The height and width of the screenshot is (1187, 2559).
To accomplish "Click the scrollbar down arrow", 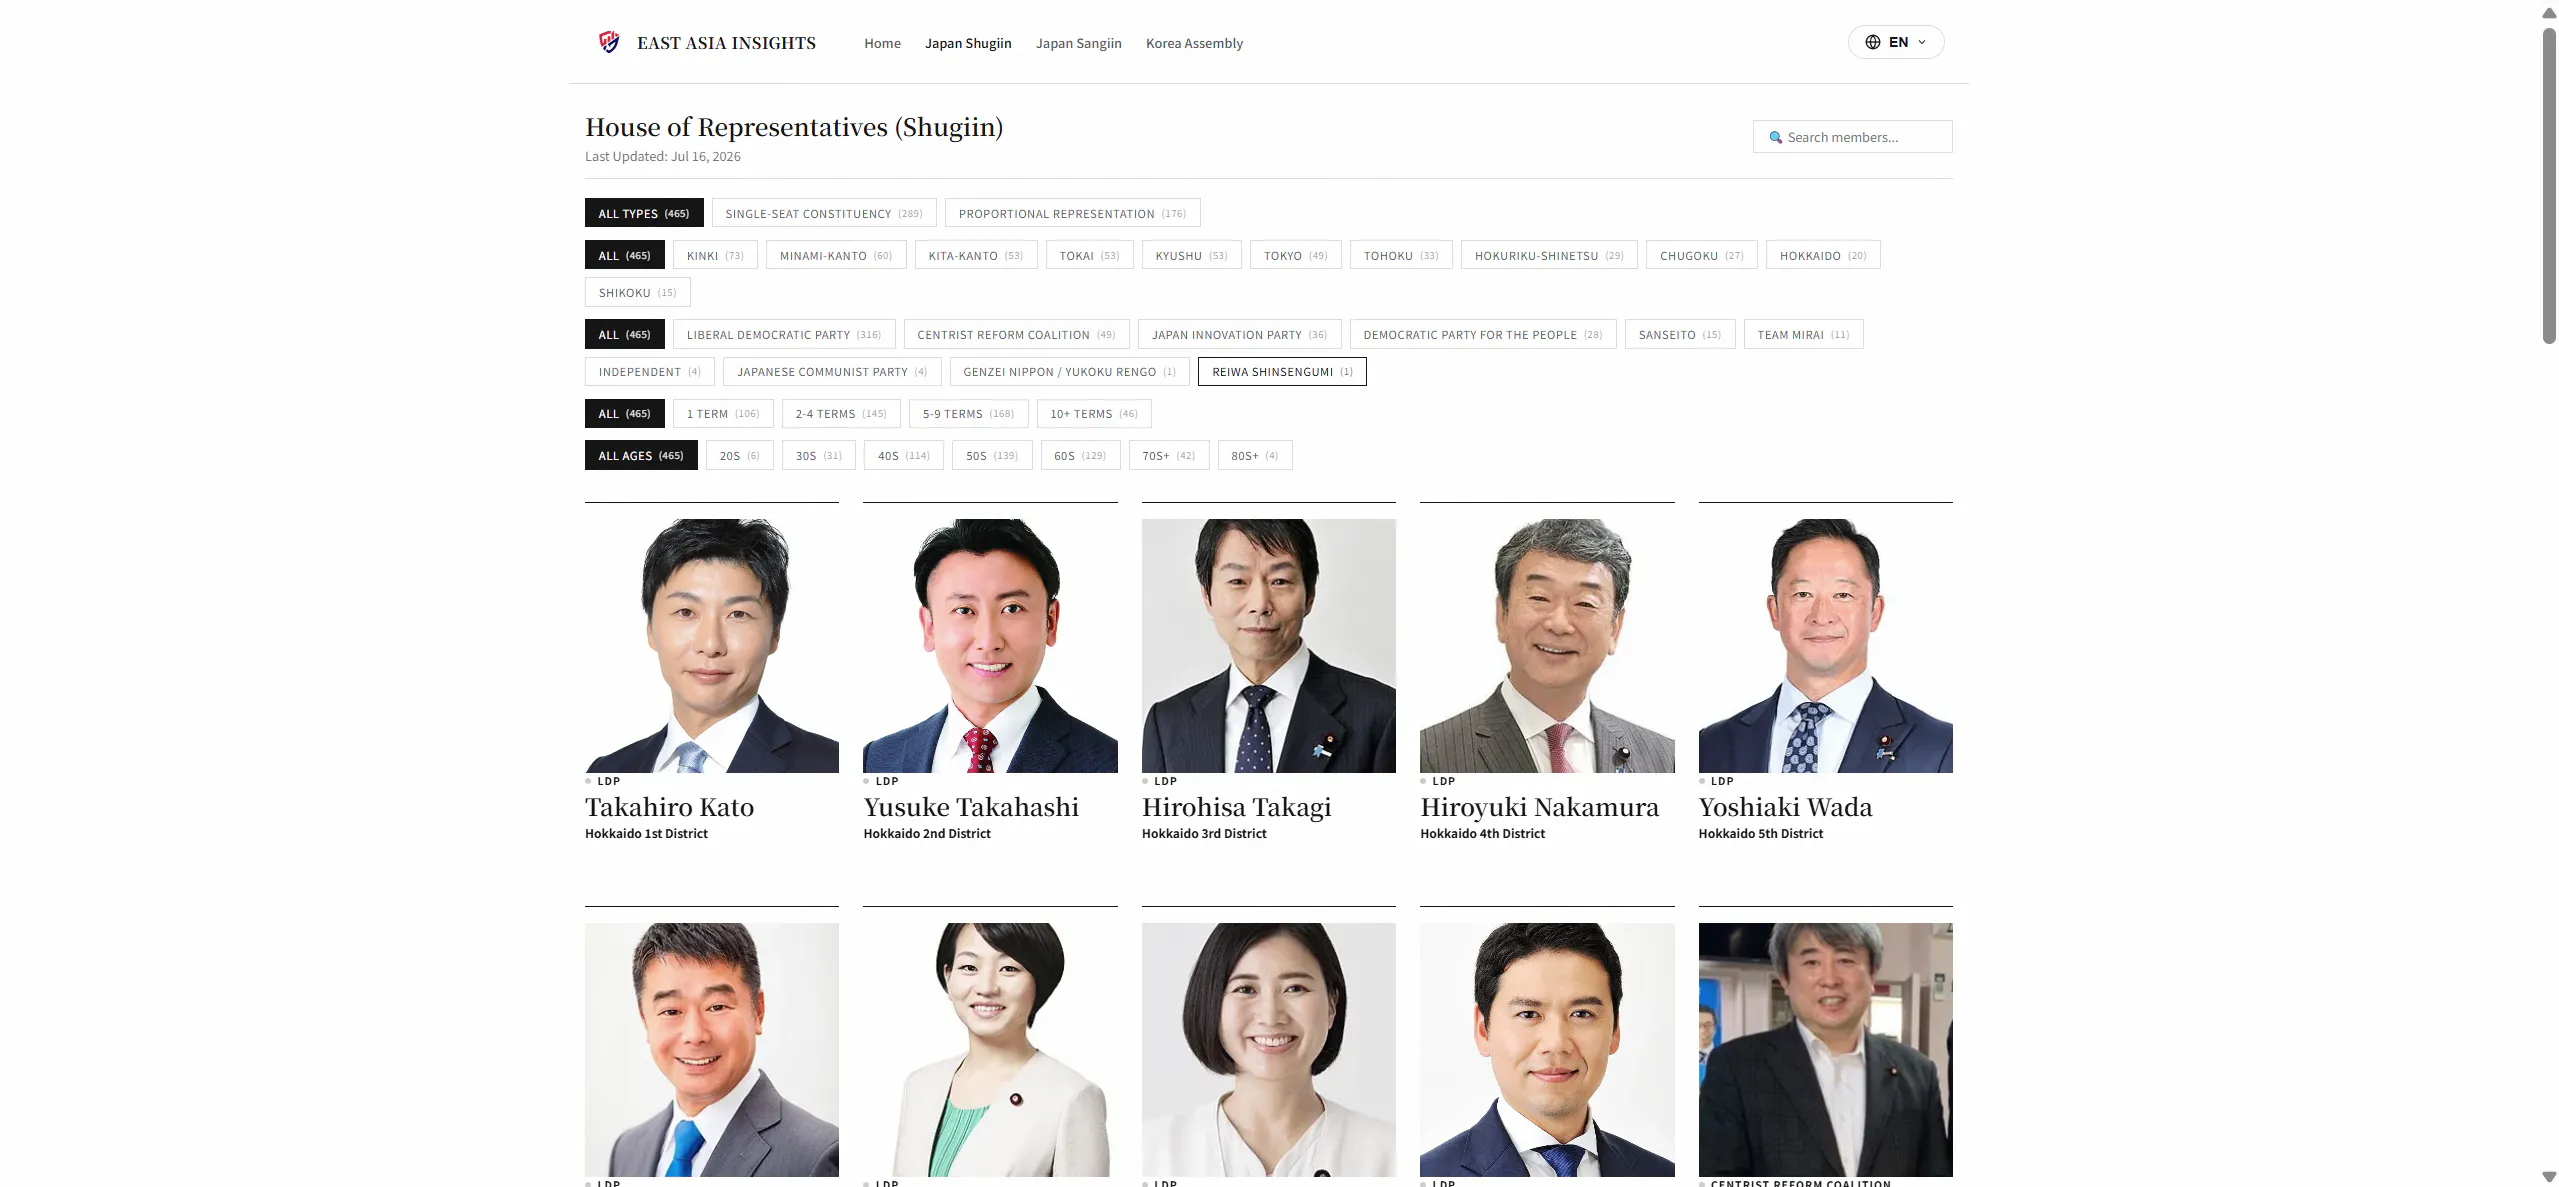I will 2549,1176.
